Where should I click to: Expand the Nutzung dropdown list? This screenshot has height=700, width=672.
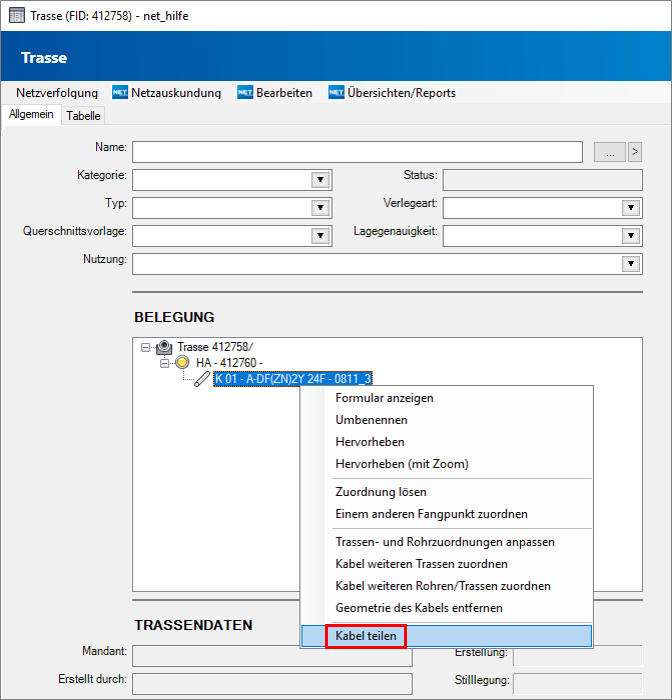[x=630, y=264]
